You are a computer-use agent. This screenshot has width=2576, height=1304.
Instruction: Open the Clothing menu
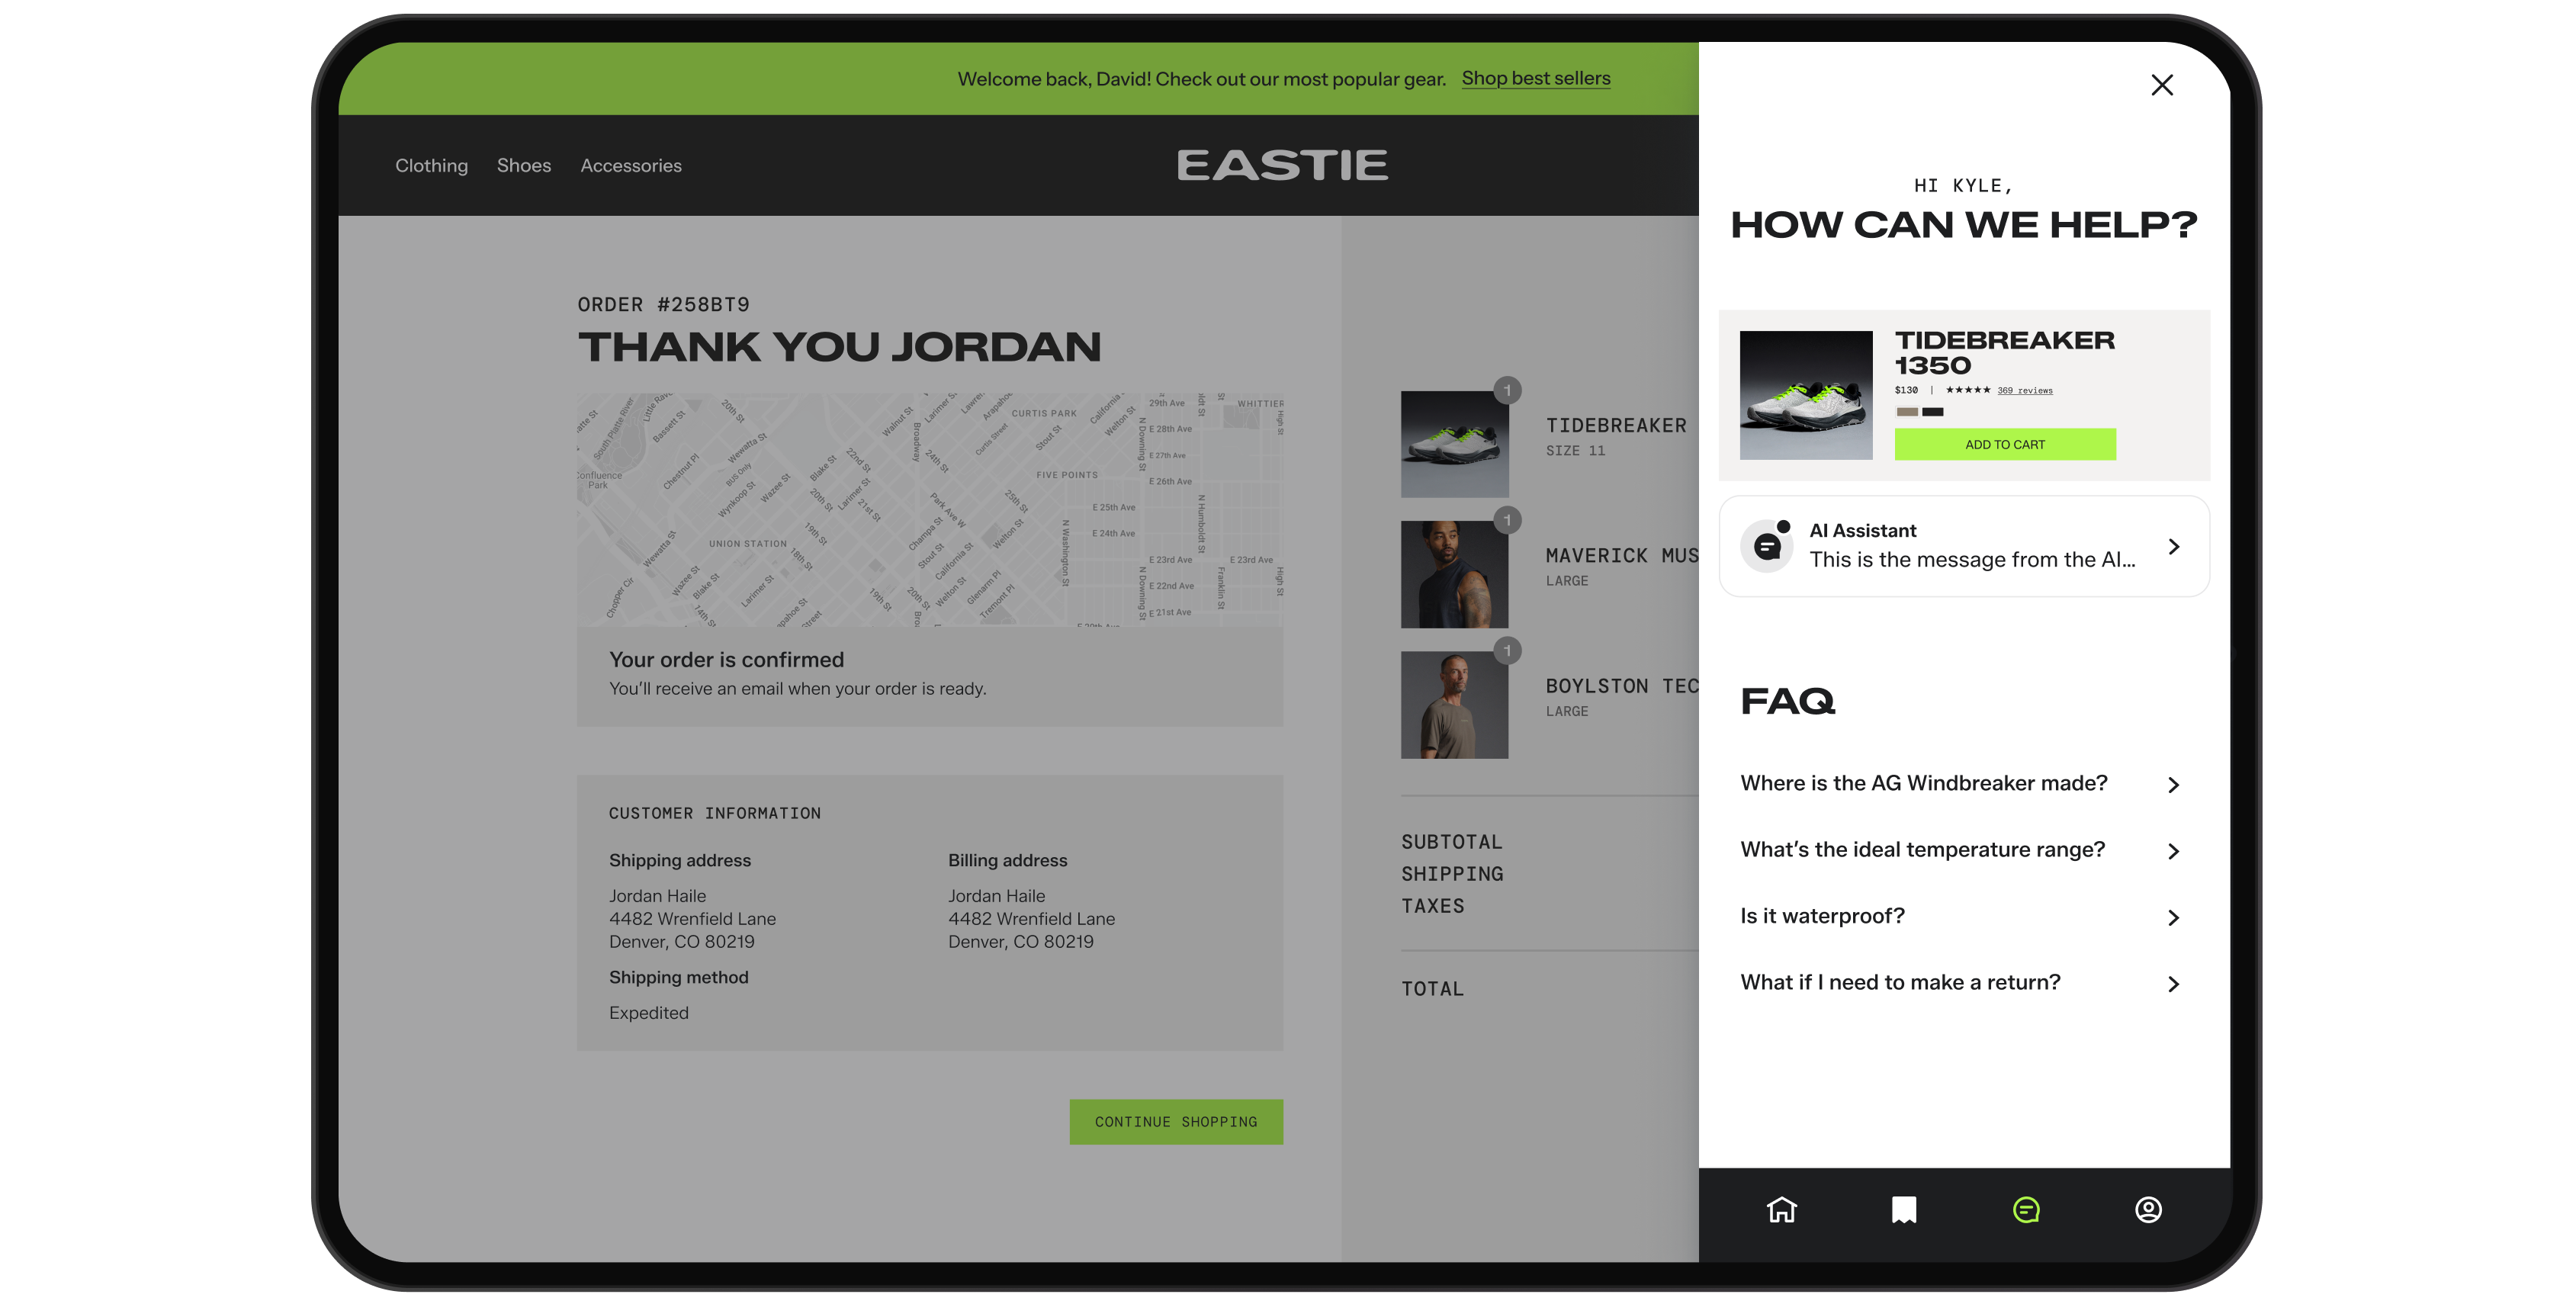431,166
